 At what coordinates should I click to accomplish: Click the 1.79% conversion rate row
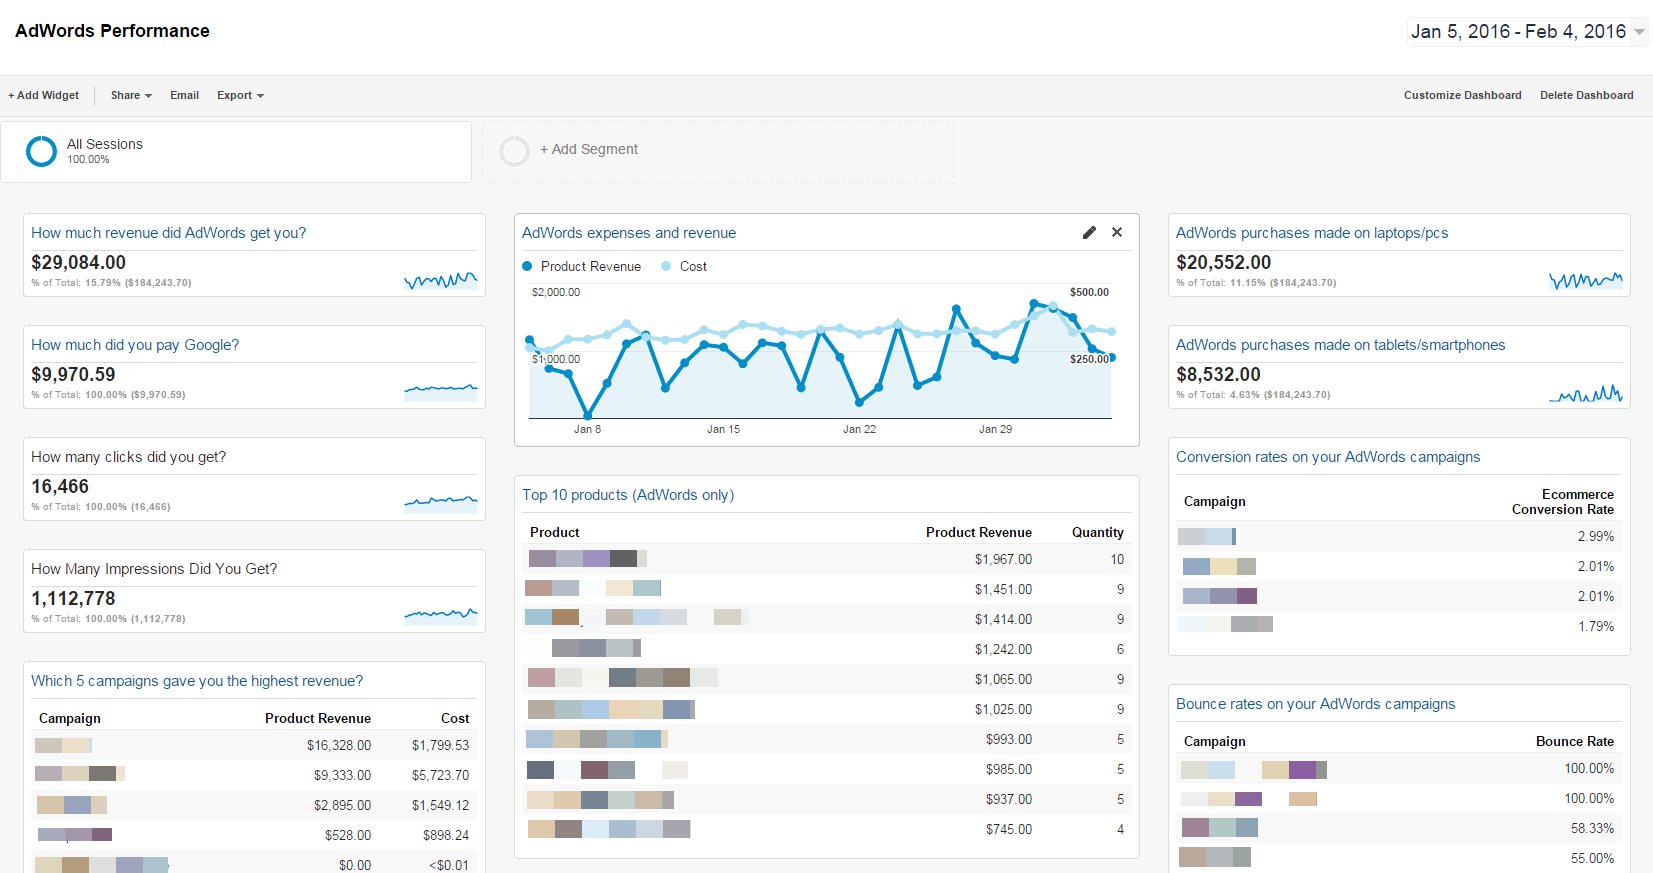(x=1399, y=626)
